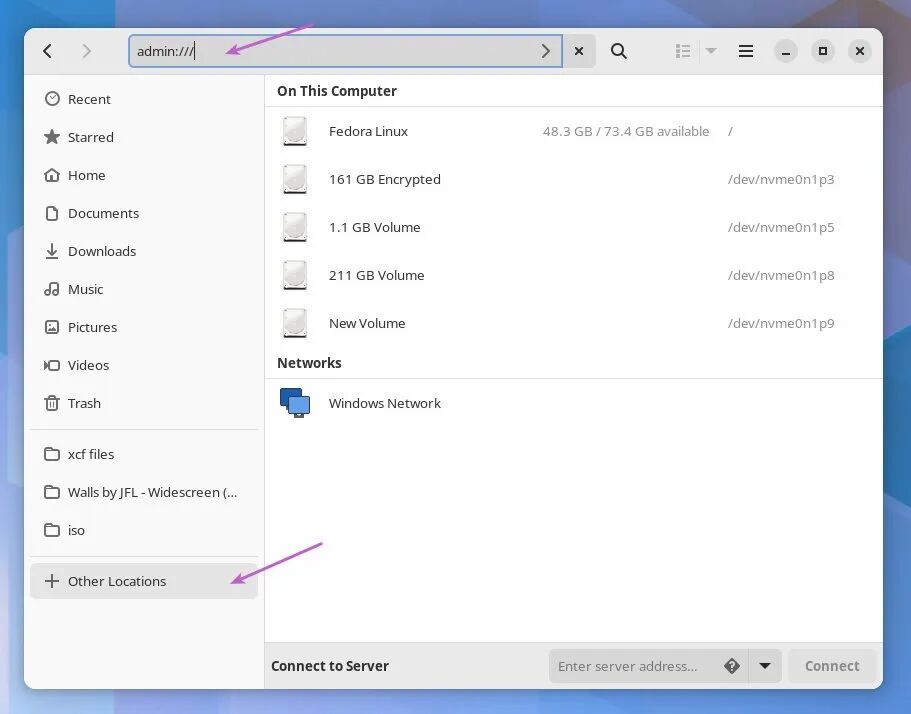Click the star icon beside Starred

click(52, 137)
